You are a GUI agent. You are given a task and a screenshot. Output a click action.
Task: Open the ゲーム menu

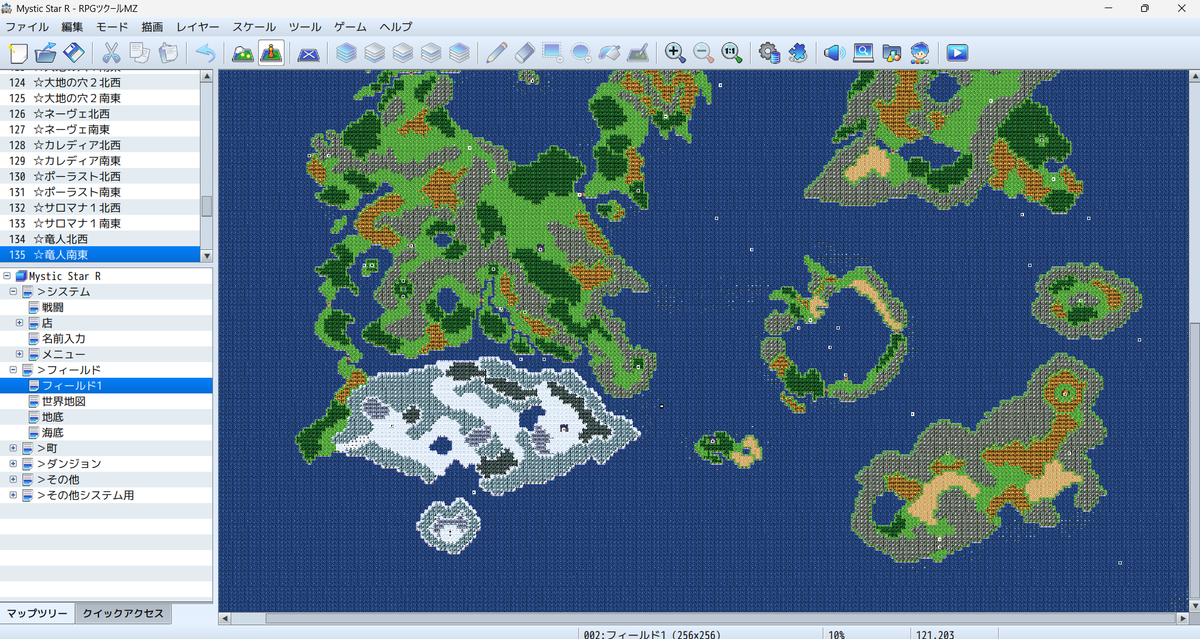(x=350, y=27)
